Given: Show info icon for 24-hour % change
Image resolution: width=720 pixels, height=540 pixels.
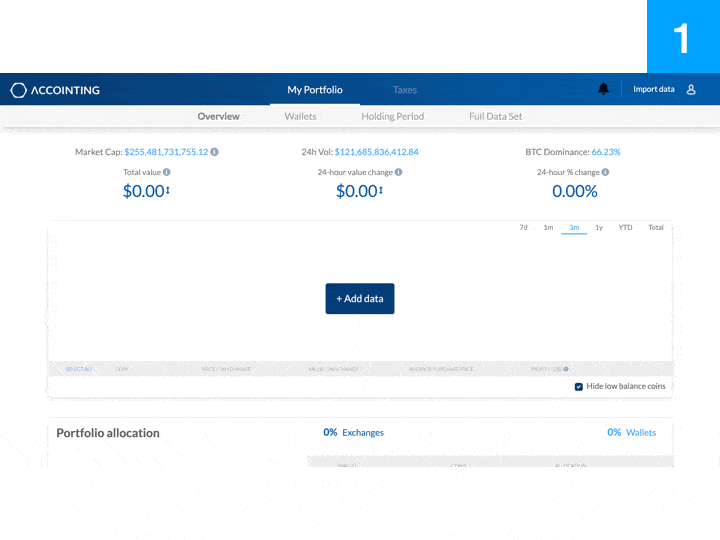Looking at the screenshot, I should pyautogui.click(x=606, y=172).
